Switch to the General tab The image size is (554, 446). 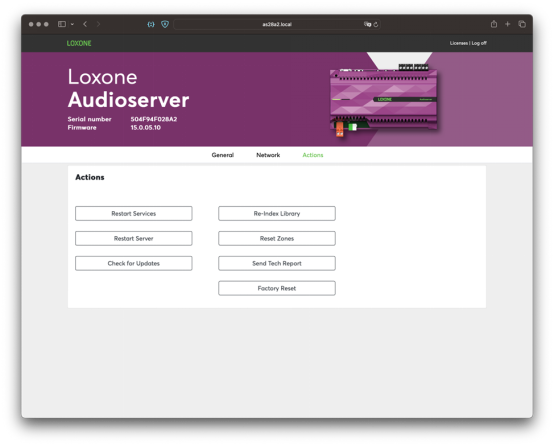coord(223,155)
